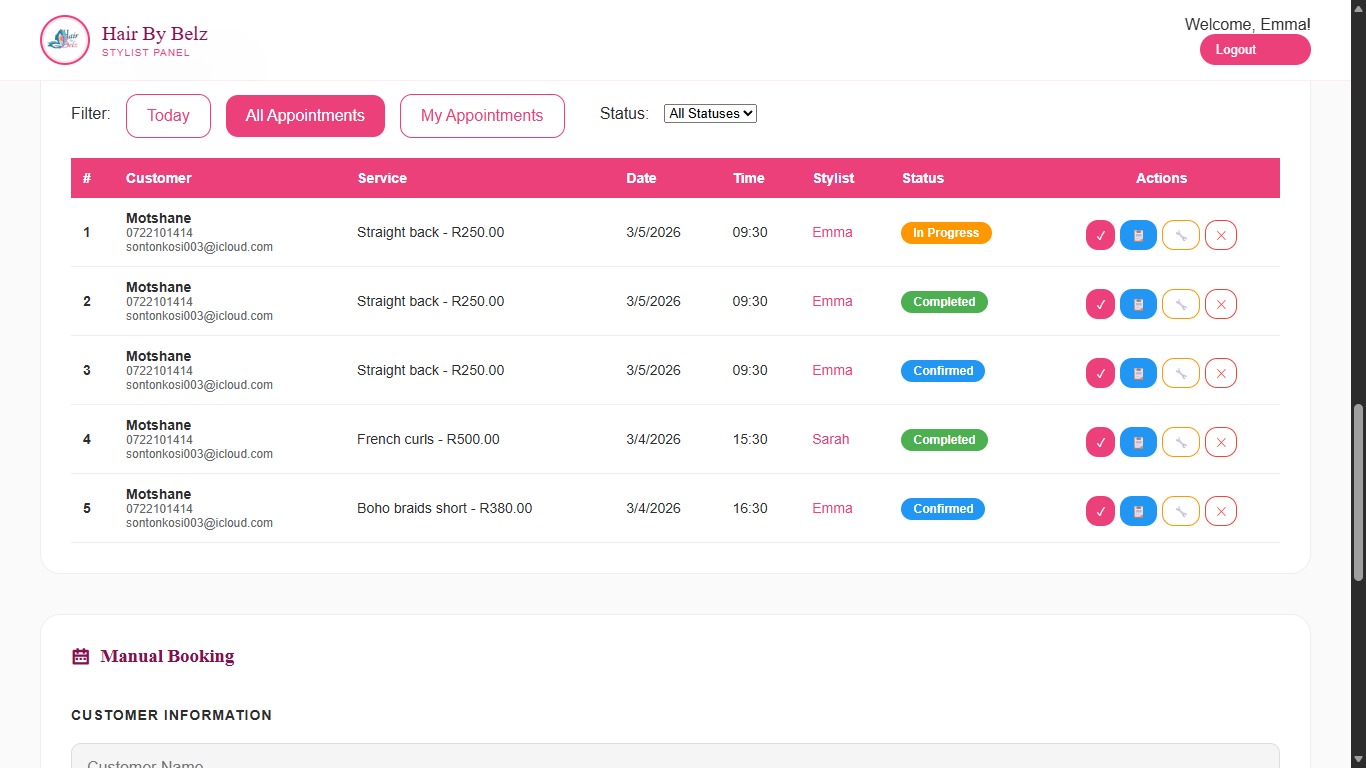Click the X cancel icon on the In Progress appointment
1366x768 pixels.
1220,234
